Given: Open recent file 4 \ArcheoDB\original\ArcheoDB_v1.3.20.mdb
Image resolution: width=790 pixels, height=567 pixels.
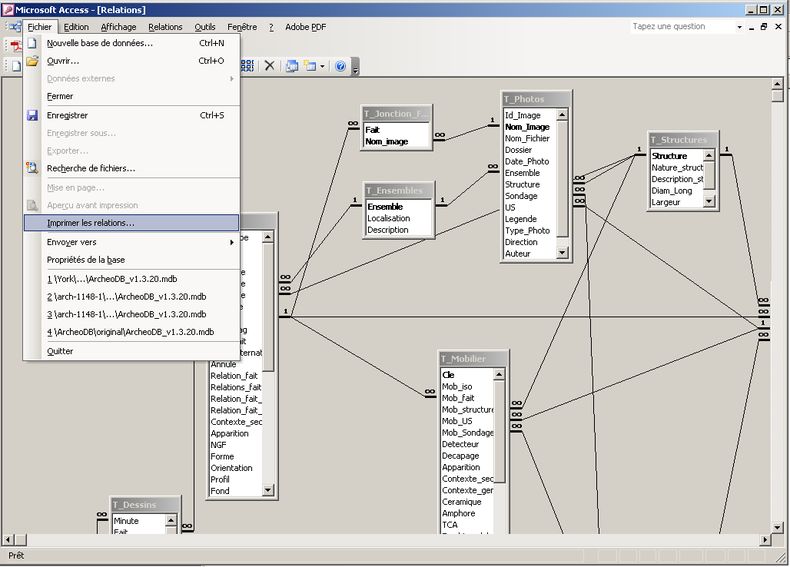Looking at the screenshot, I should tap(132, 332).
